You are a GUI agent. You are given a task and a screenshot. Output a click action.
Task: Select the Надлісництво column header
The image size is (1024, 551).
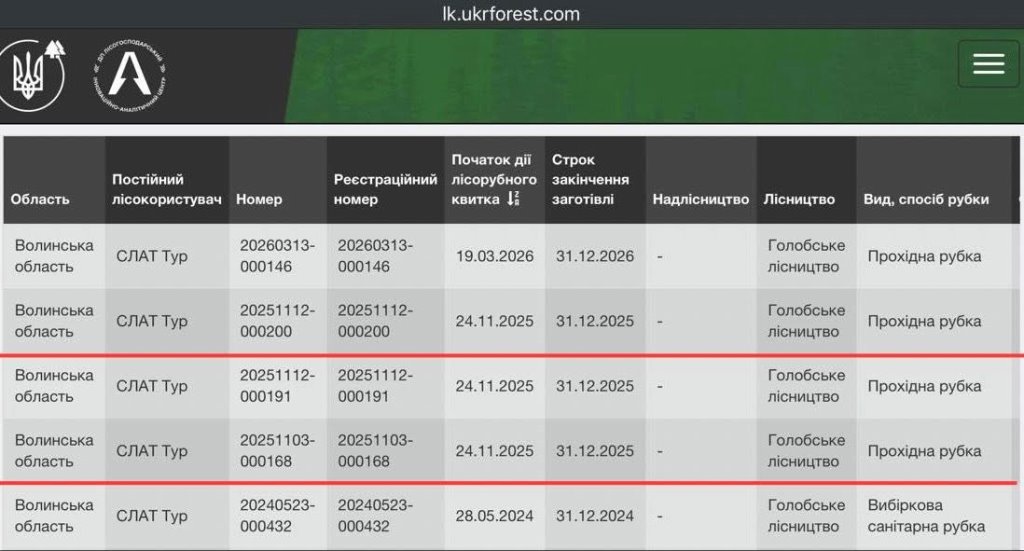[x=700, y=199]
